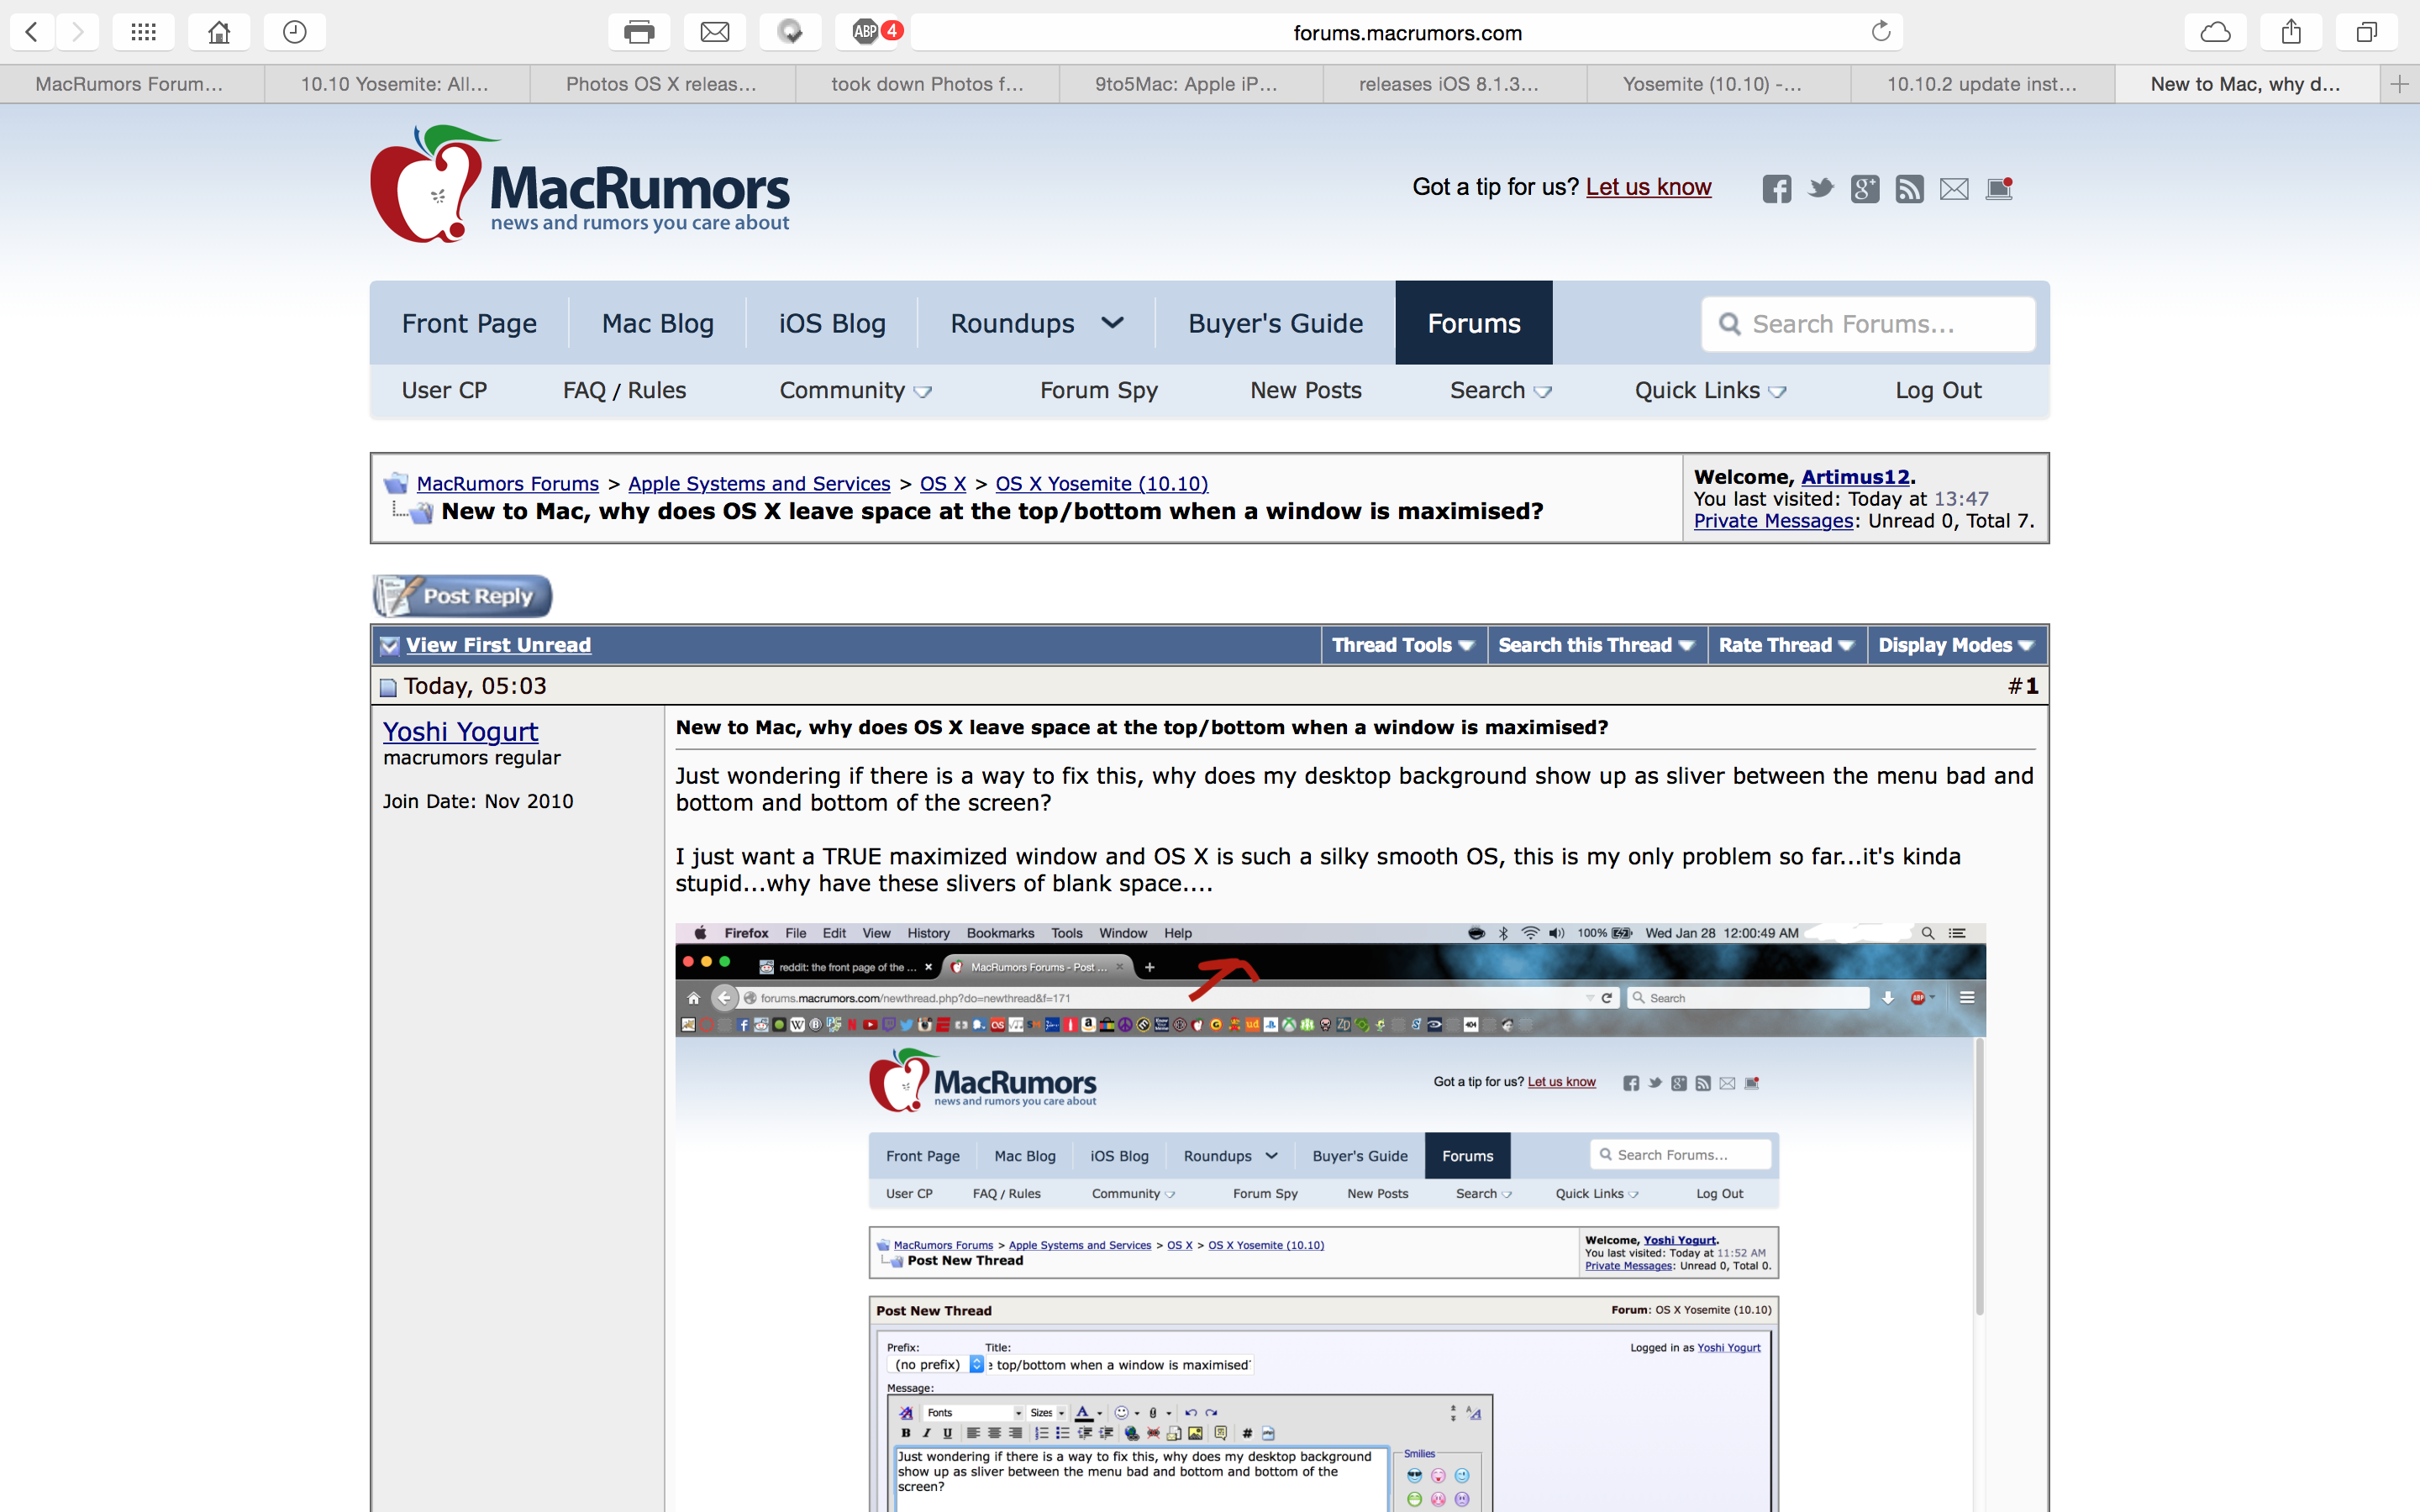Open MacRumors Google Plus icon
The width and height of the screenshot is (2420, 1512).
tap(1865, 188)
